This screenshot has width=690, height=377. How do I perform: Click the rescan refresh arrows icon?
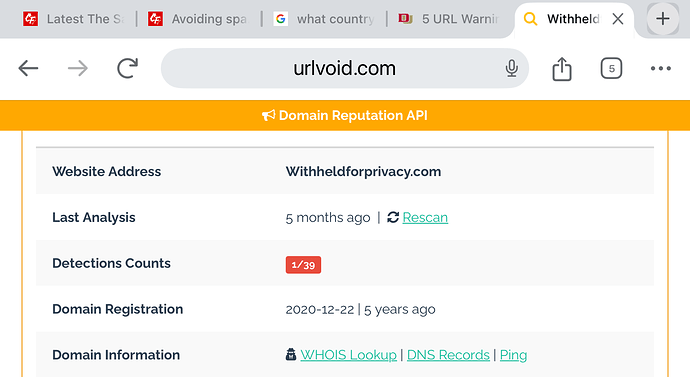point(393,217)
